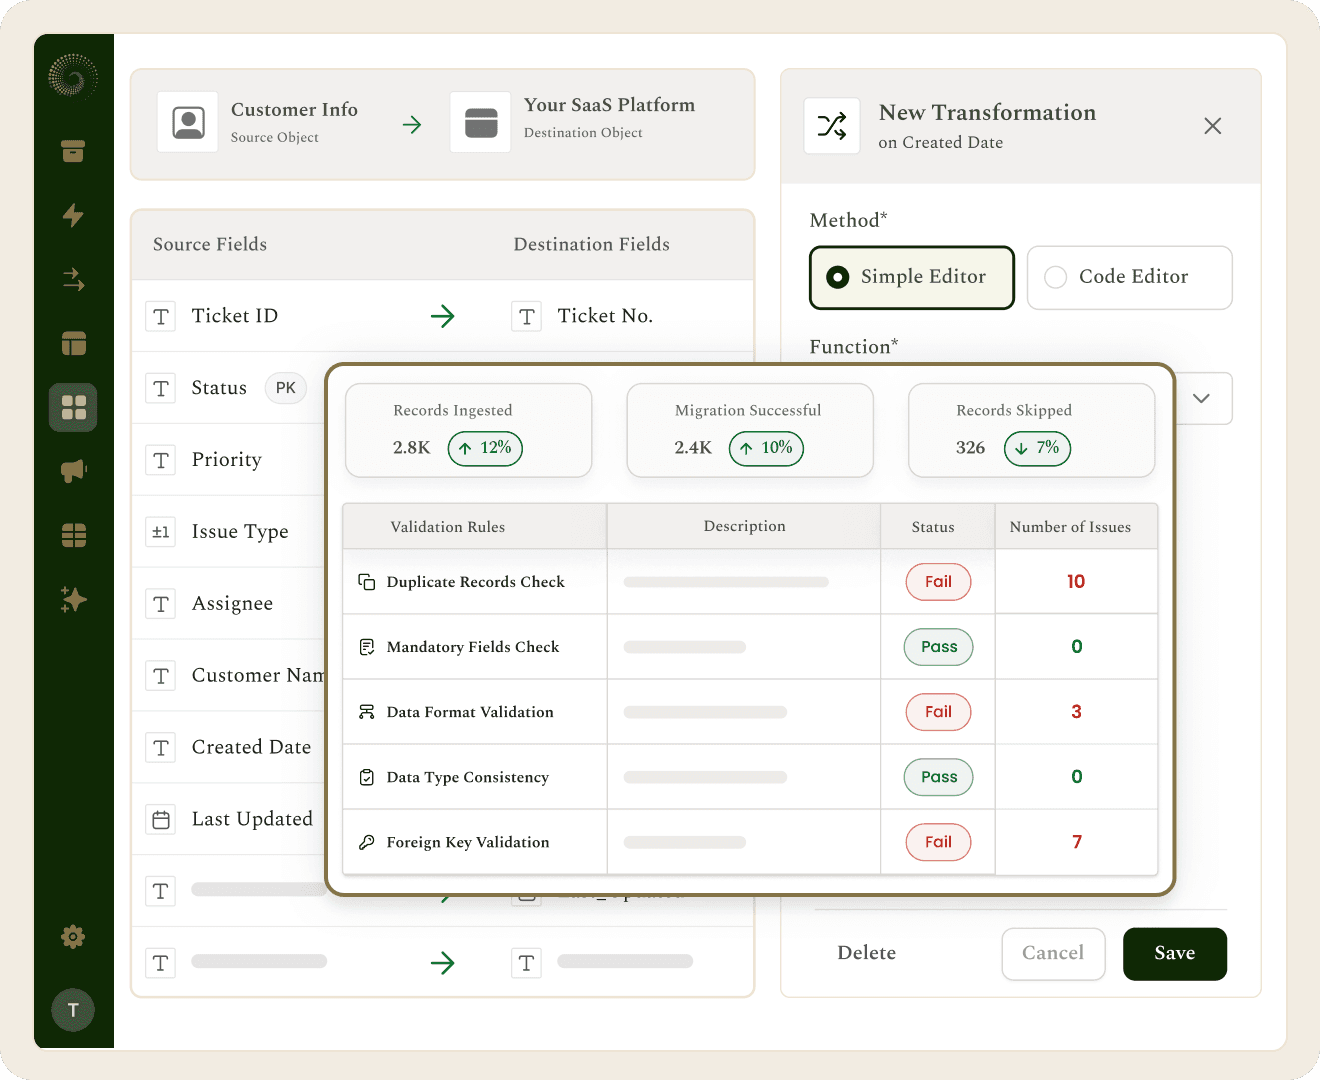The height and width of the screenshot is (1080, 1320).
Task: Select the Priority source field
Action: [229, 460]
